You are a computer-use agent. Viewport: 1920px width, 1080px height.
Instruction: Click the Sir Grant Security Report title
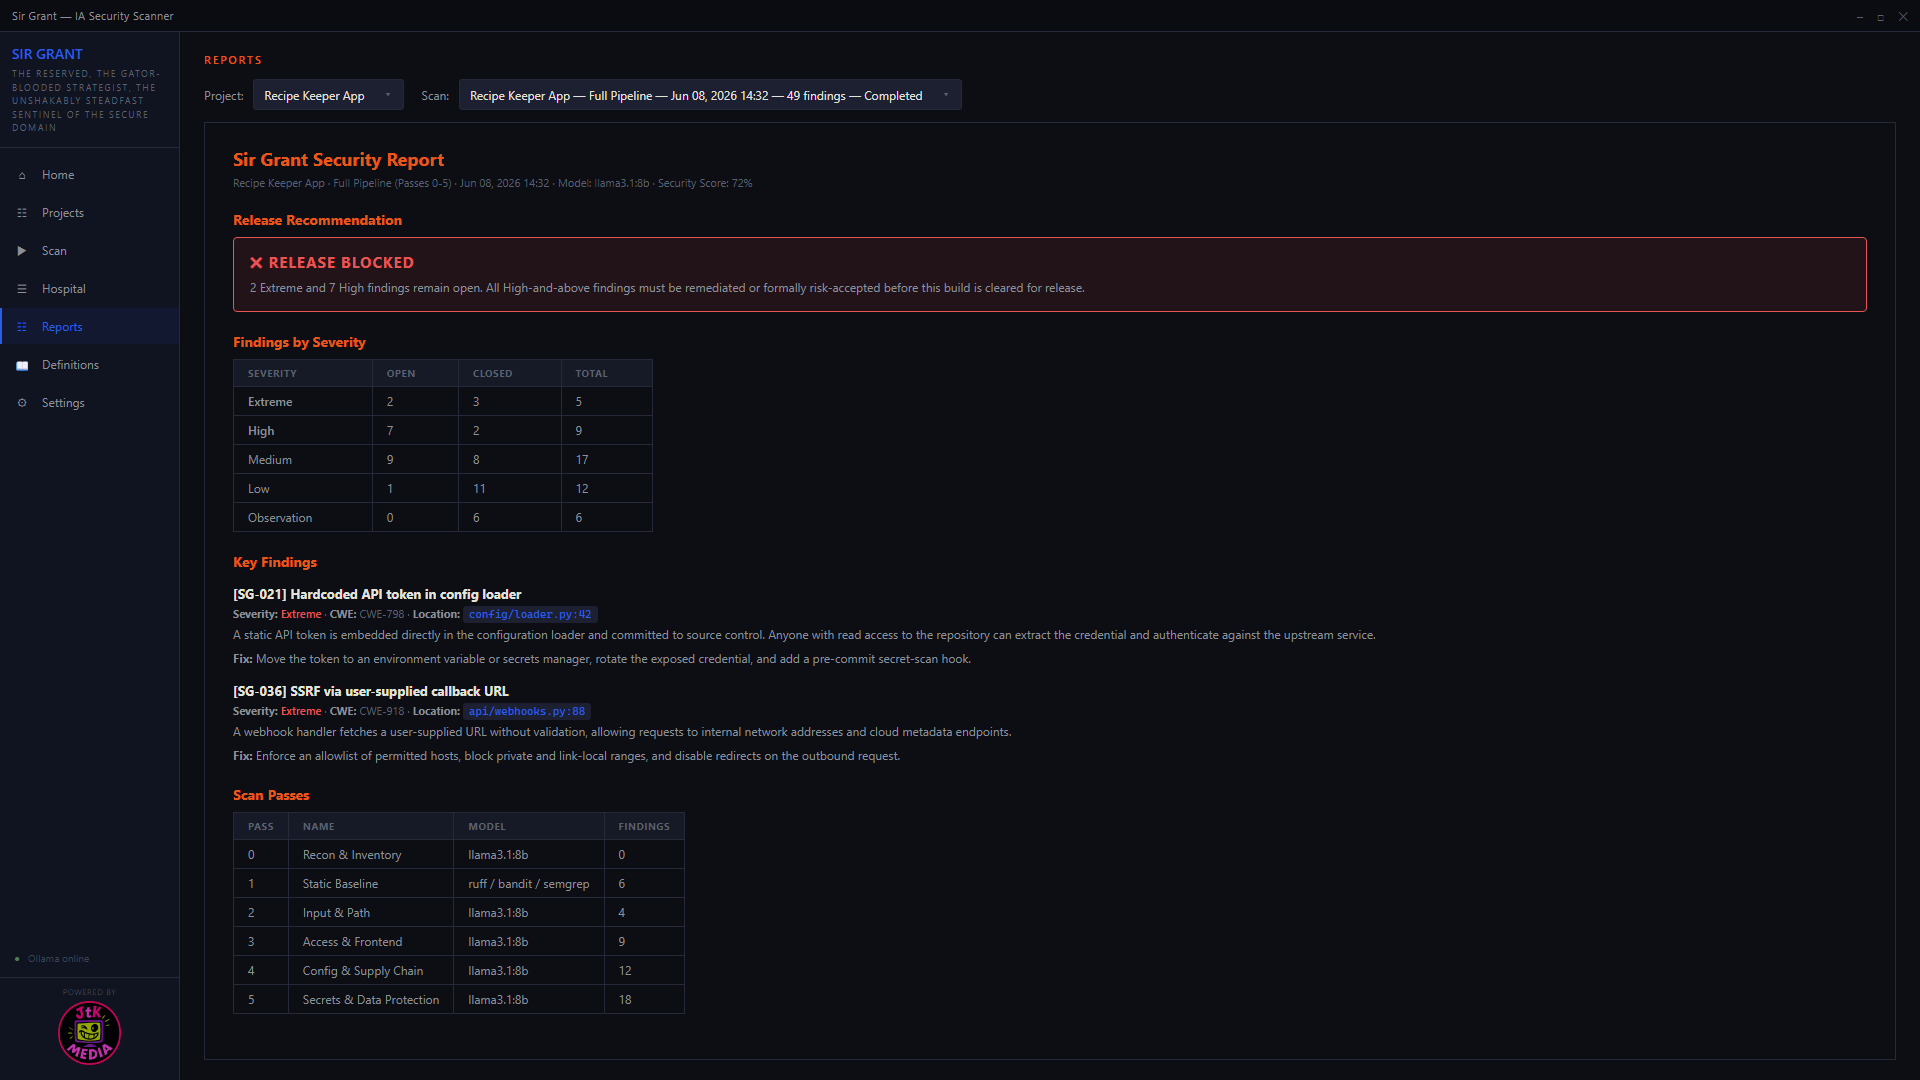coord(338,160)
